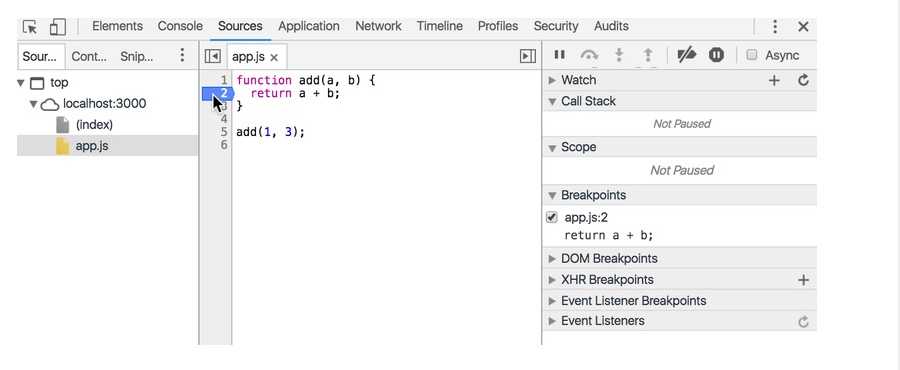Click the deactivate breakpoints icon
Image resolution: width=900 pixels, height=370 pixels.
(686, 55)
